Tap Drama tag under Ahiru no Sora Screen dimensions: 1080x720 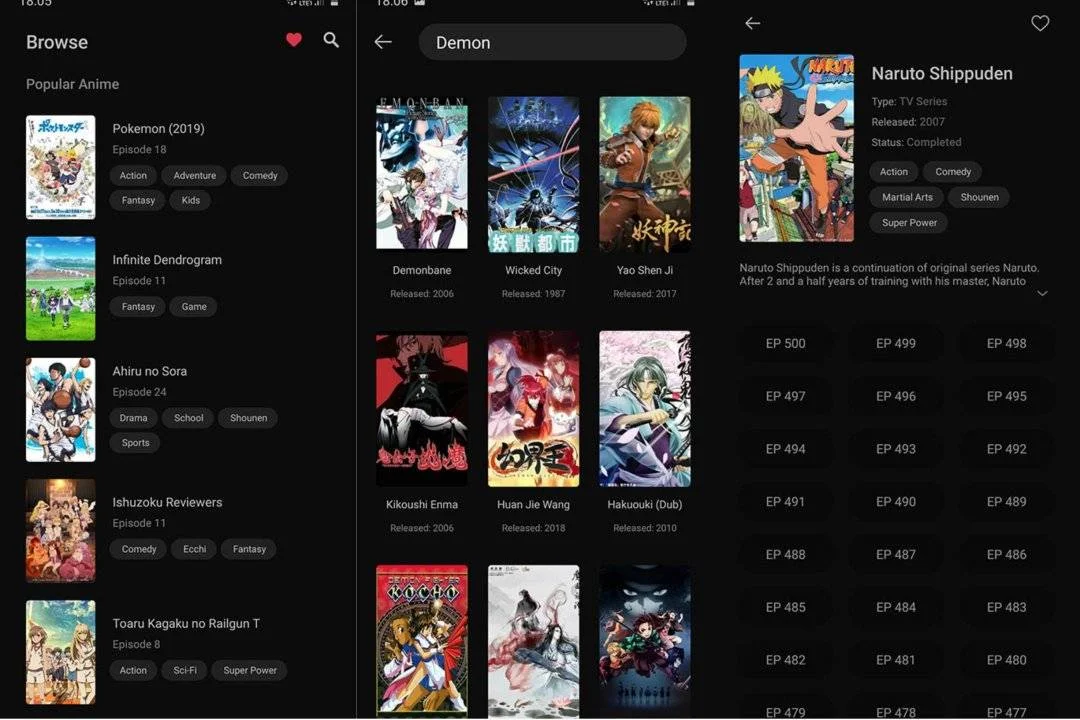(x=133, y=418)
